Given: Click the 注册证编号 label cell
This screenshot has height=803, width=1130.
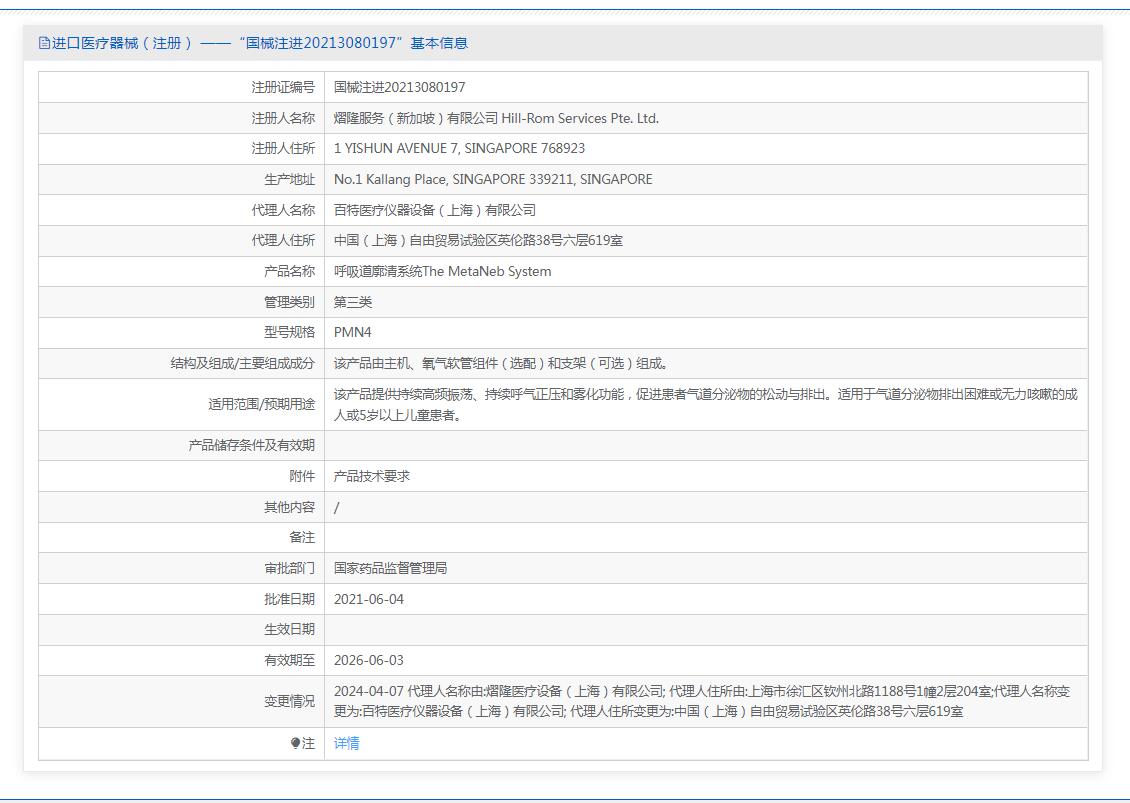Looking at the screenshot, I should click(182, 87).
